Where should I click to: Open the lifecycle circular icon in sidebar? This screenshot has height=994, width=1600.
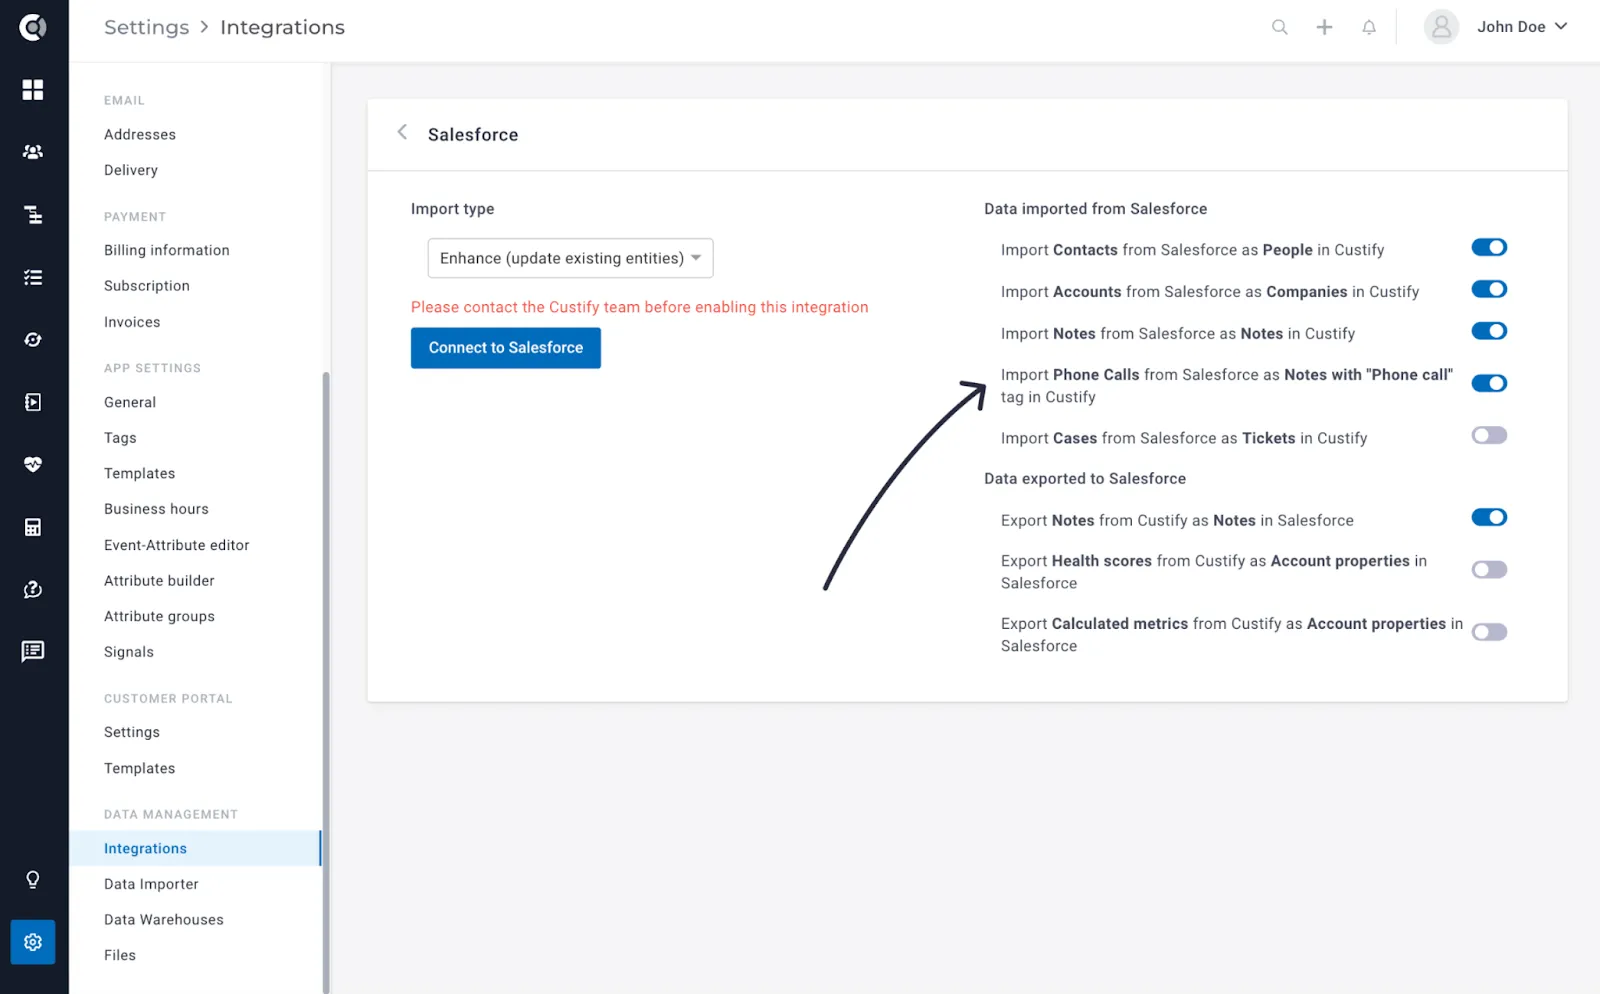pos(33,340)
